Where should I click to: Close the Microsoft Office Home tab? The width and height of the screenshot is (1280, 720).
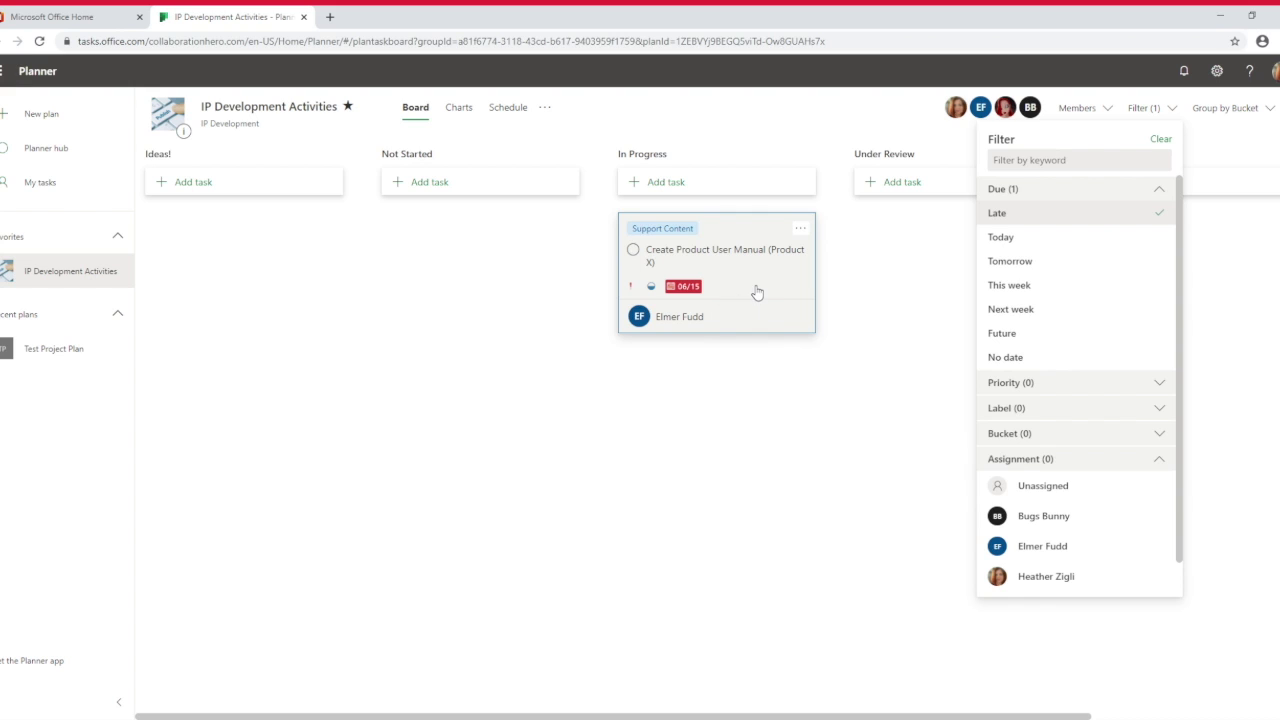140,17
